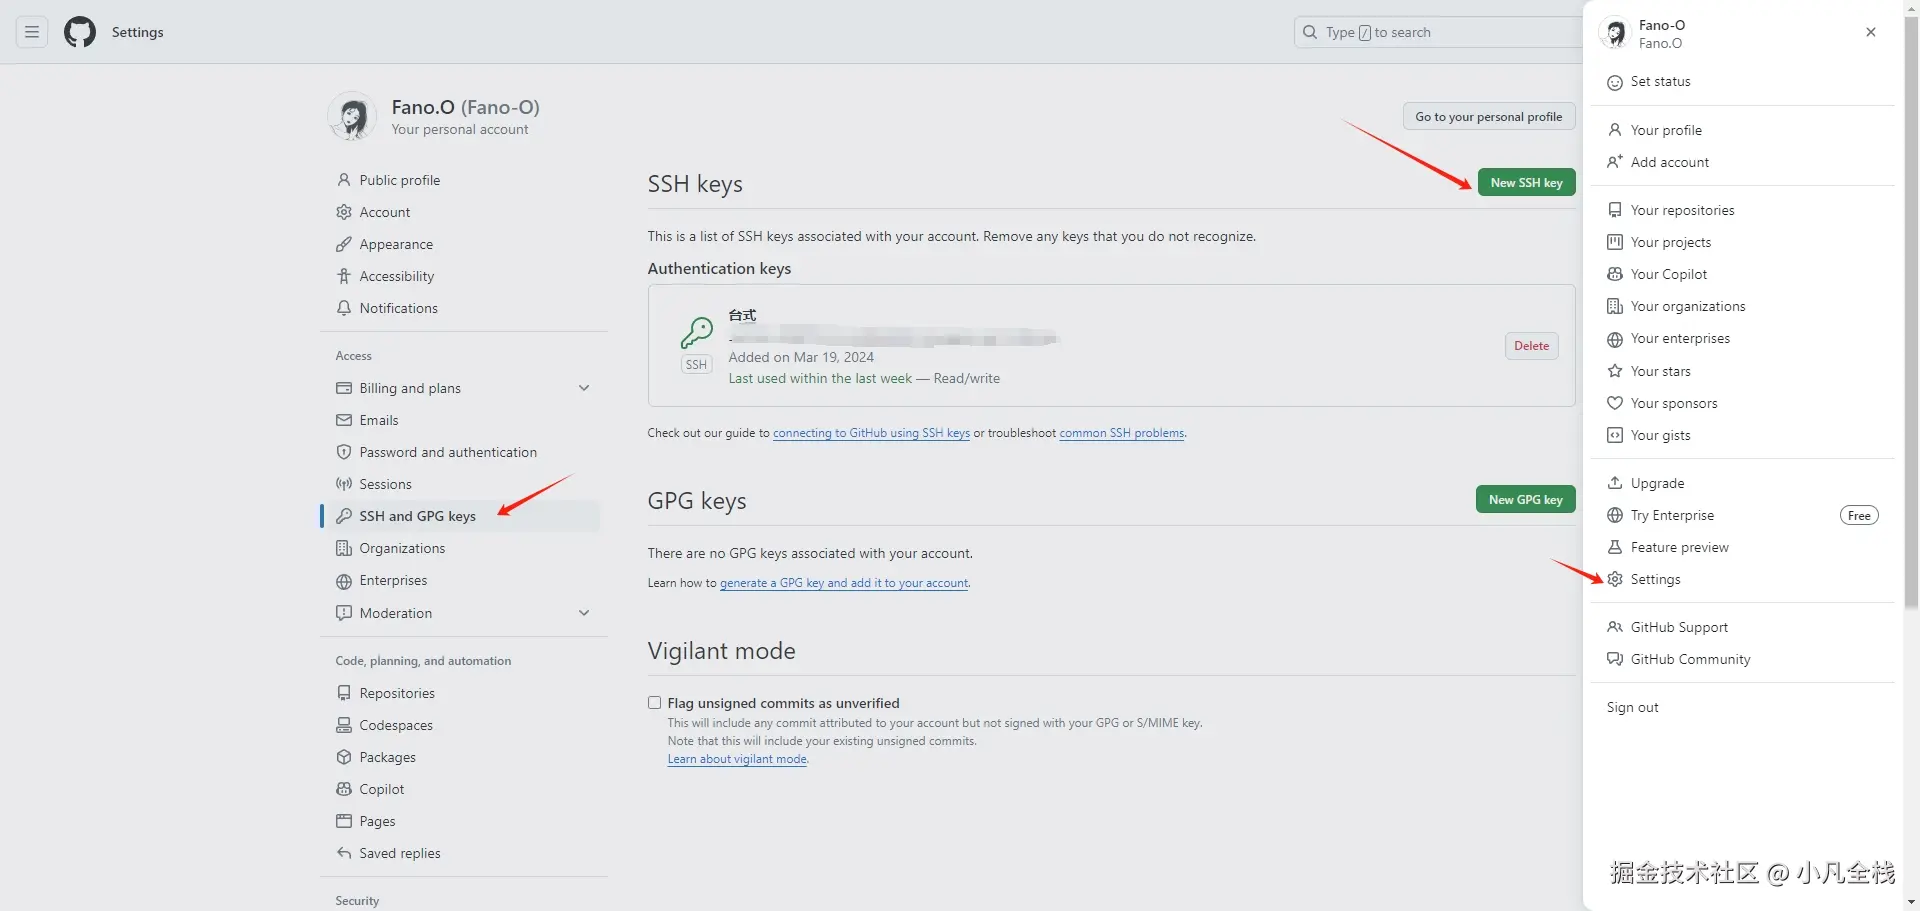This screenshot has height=911, width=1920.
Task: Click the GitHub octocat logo
Action: point(79,31)
